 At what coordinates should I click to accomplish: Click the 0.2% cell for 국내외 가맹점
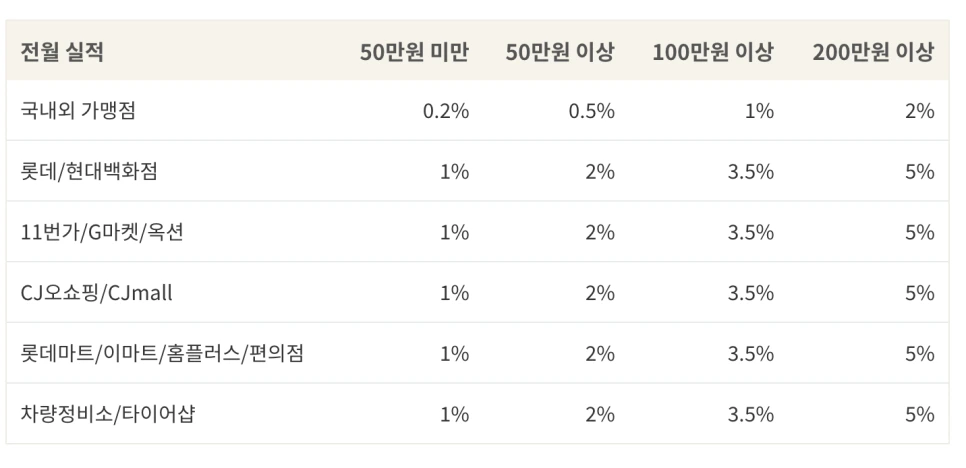click(x=446, y=111)
